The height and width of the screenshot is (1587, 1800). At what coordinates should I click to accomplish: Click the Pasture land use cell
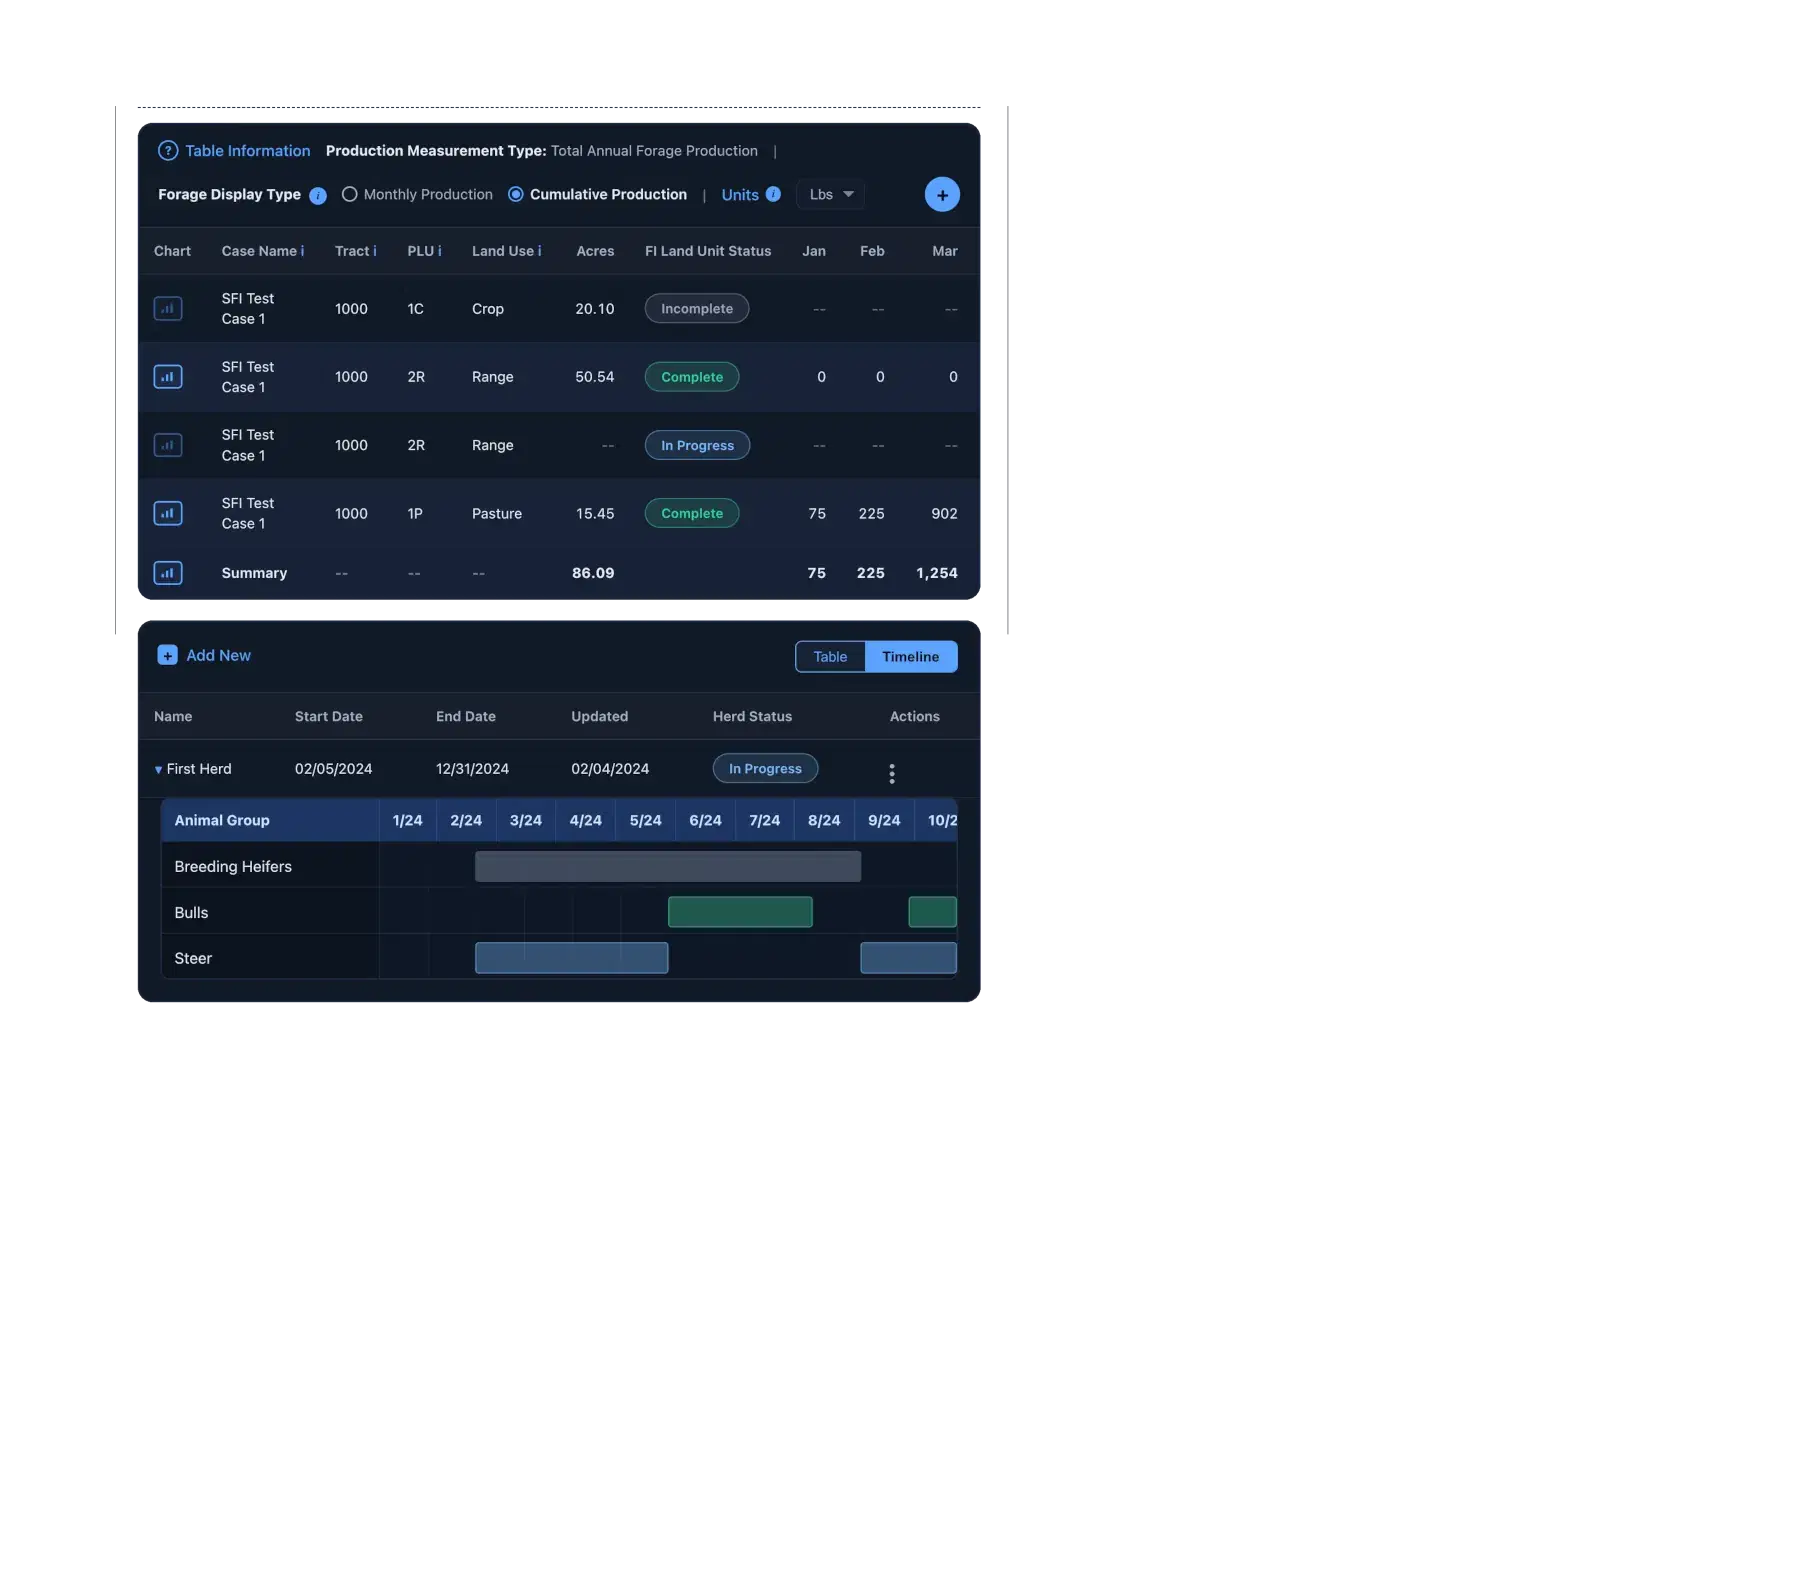click(x=497, y=513)
